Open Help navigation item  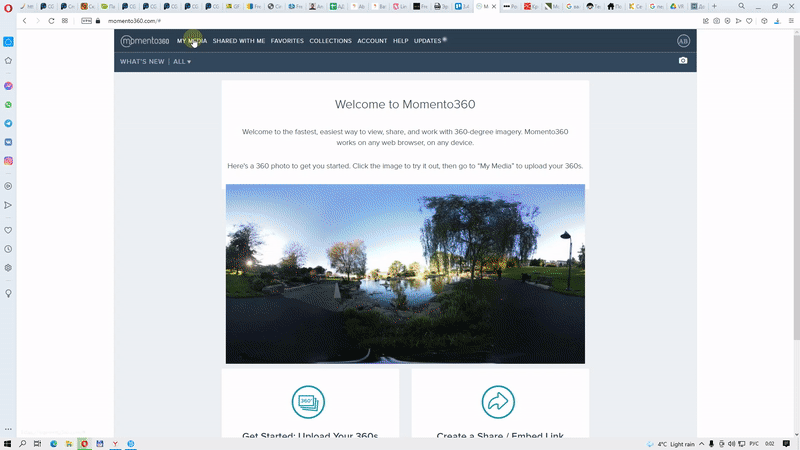click(401, 41)
